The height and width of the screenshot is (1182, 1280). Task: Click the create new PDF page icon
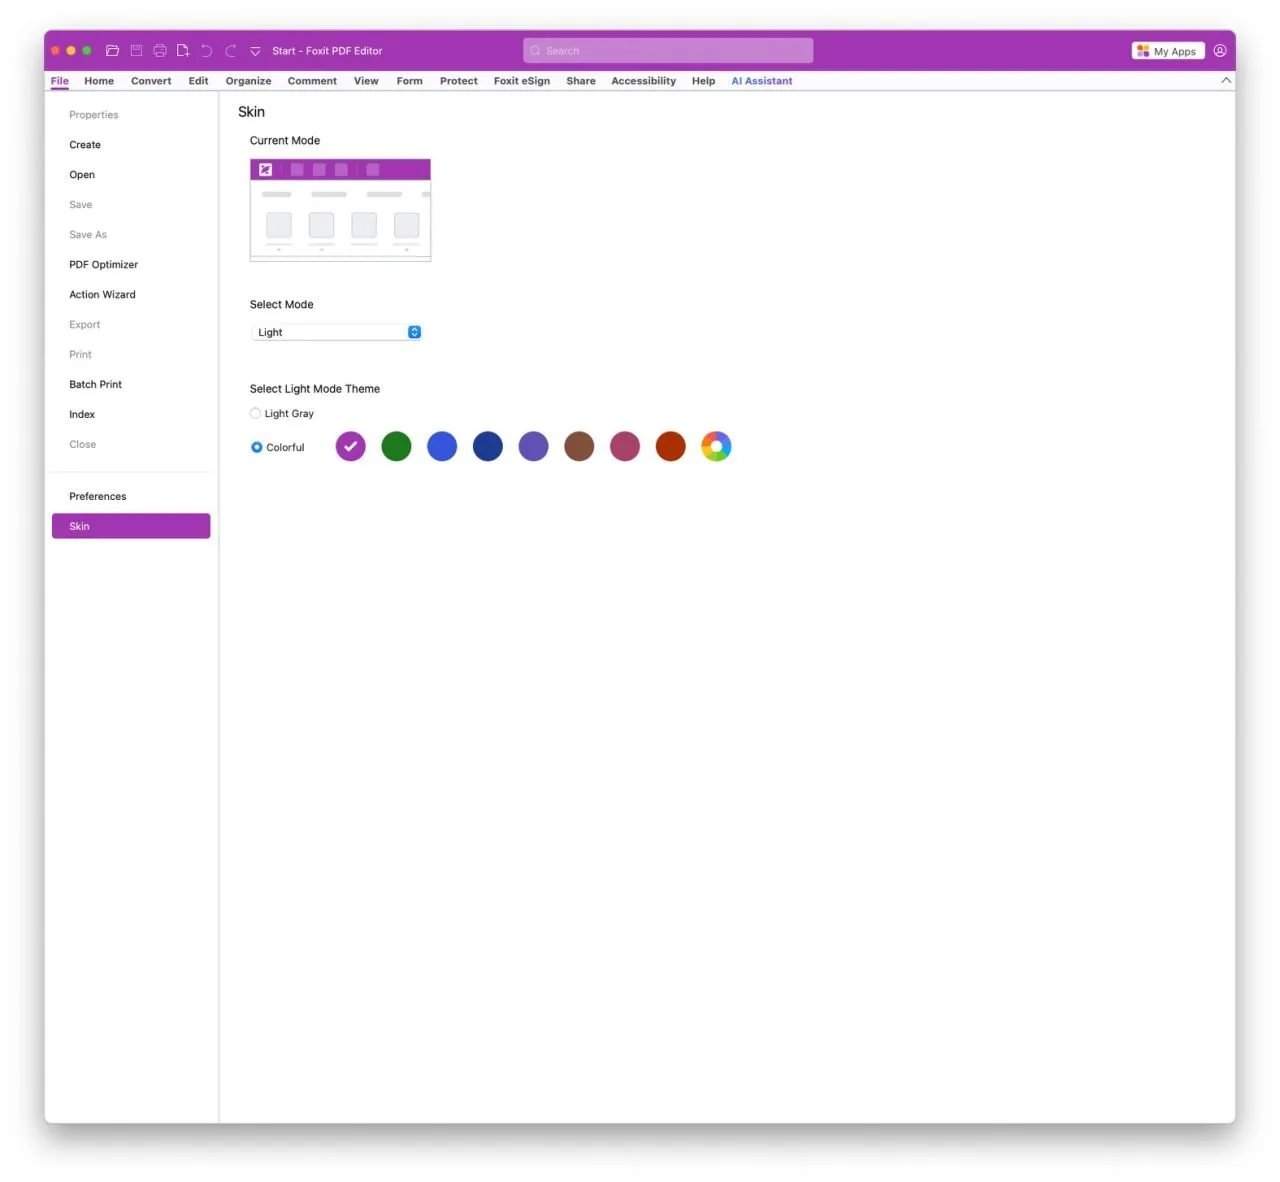tap(183, 51)
